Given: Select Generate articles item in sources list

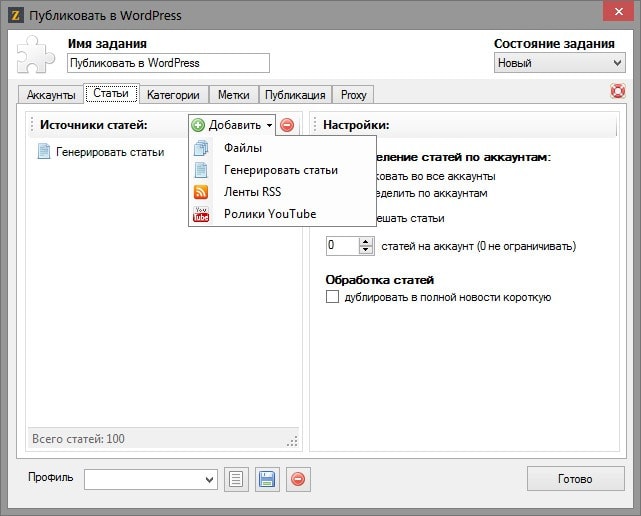Looking at the screenshot, I should pyautogui.click(x=109, y=152).
